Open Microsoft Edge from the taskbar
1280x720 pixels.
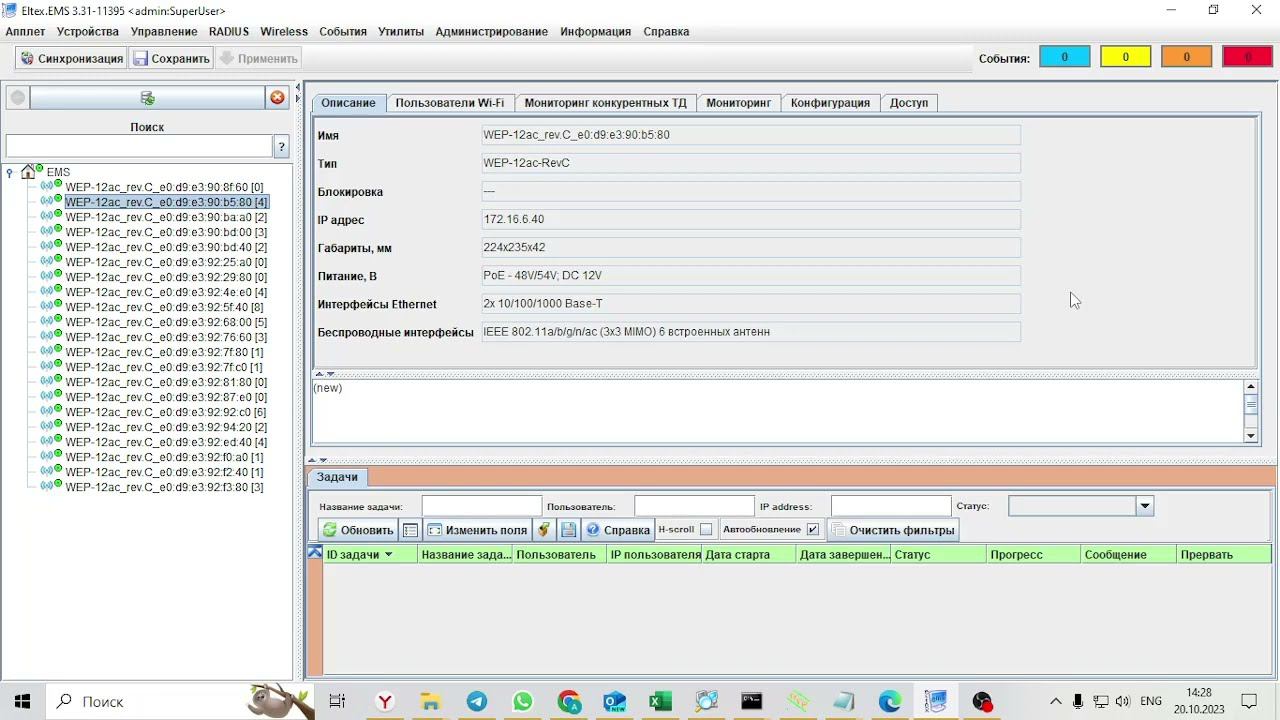[889, 702]
